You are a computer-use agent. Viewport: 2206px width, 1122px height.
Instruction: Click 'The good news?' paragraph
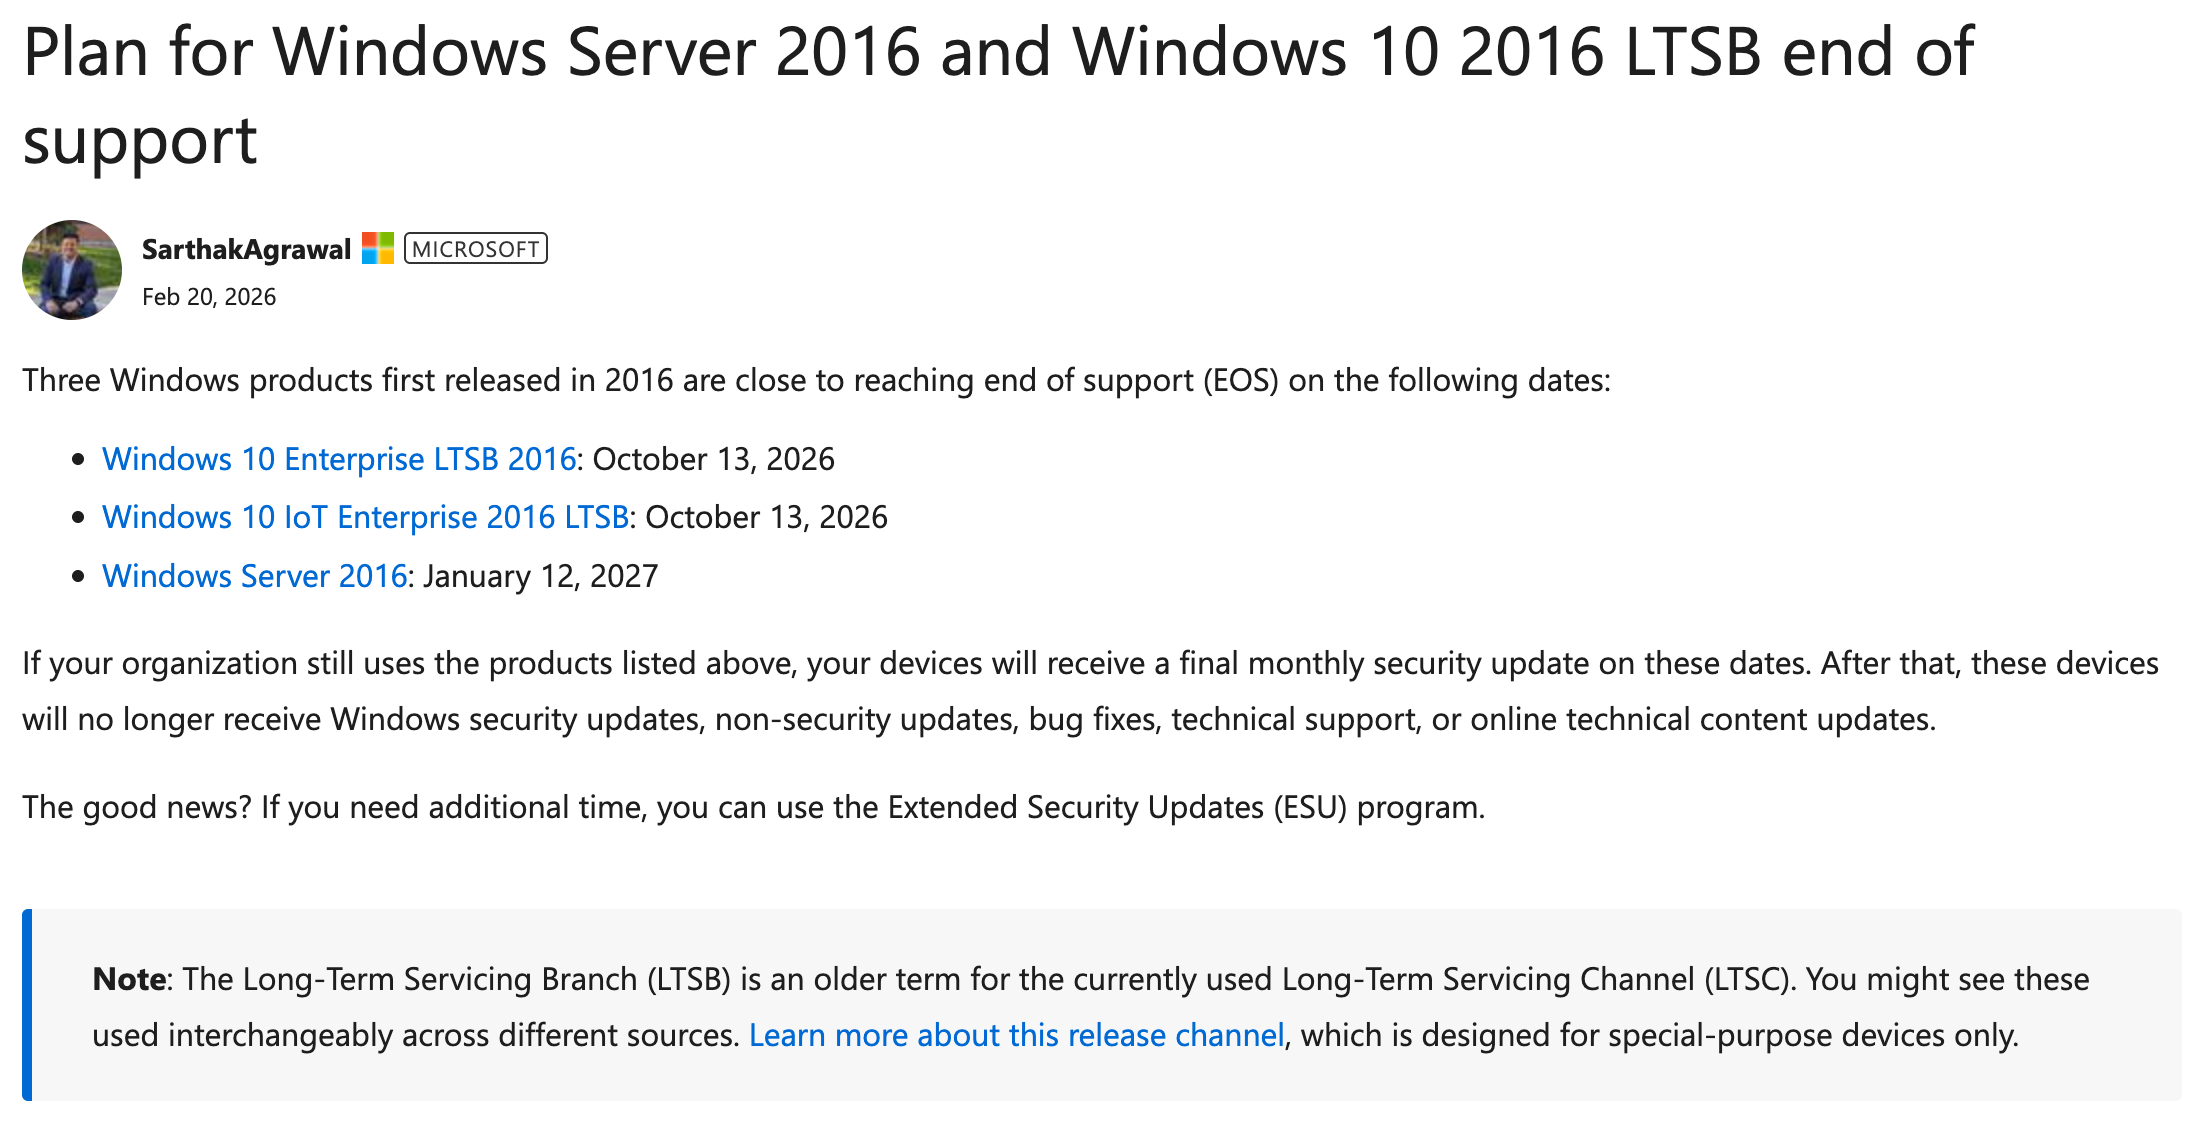coord(753,807)
